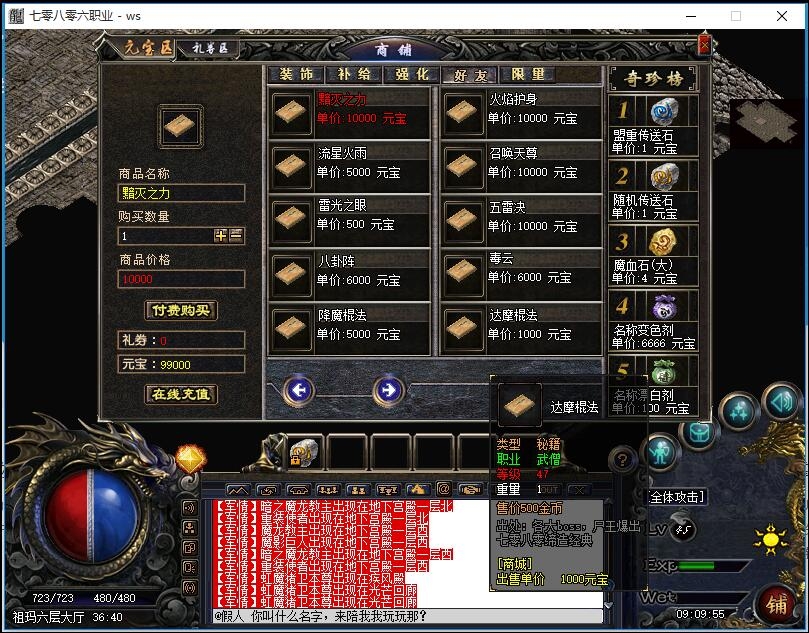Viewport: 809px width, 633px height.
Task: Select the 火焰护身 skill book item
Action: pos(465,110)
